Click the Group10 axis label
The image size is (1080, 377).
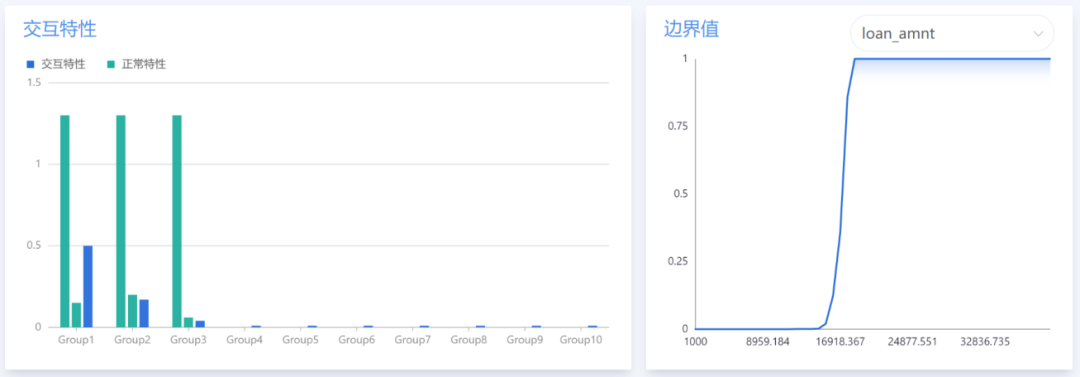pos(581,340)
